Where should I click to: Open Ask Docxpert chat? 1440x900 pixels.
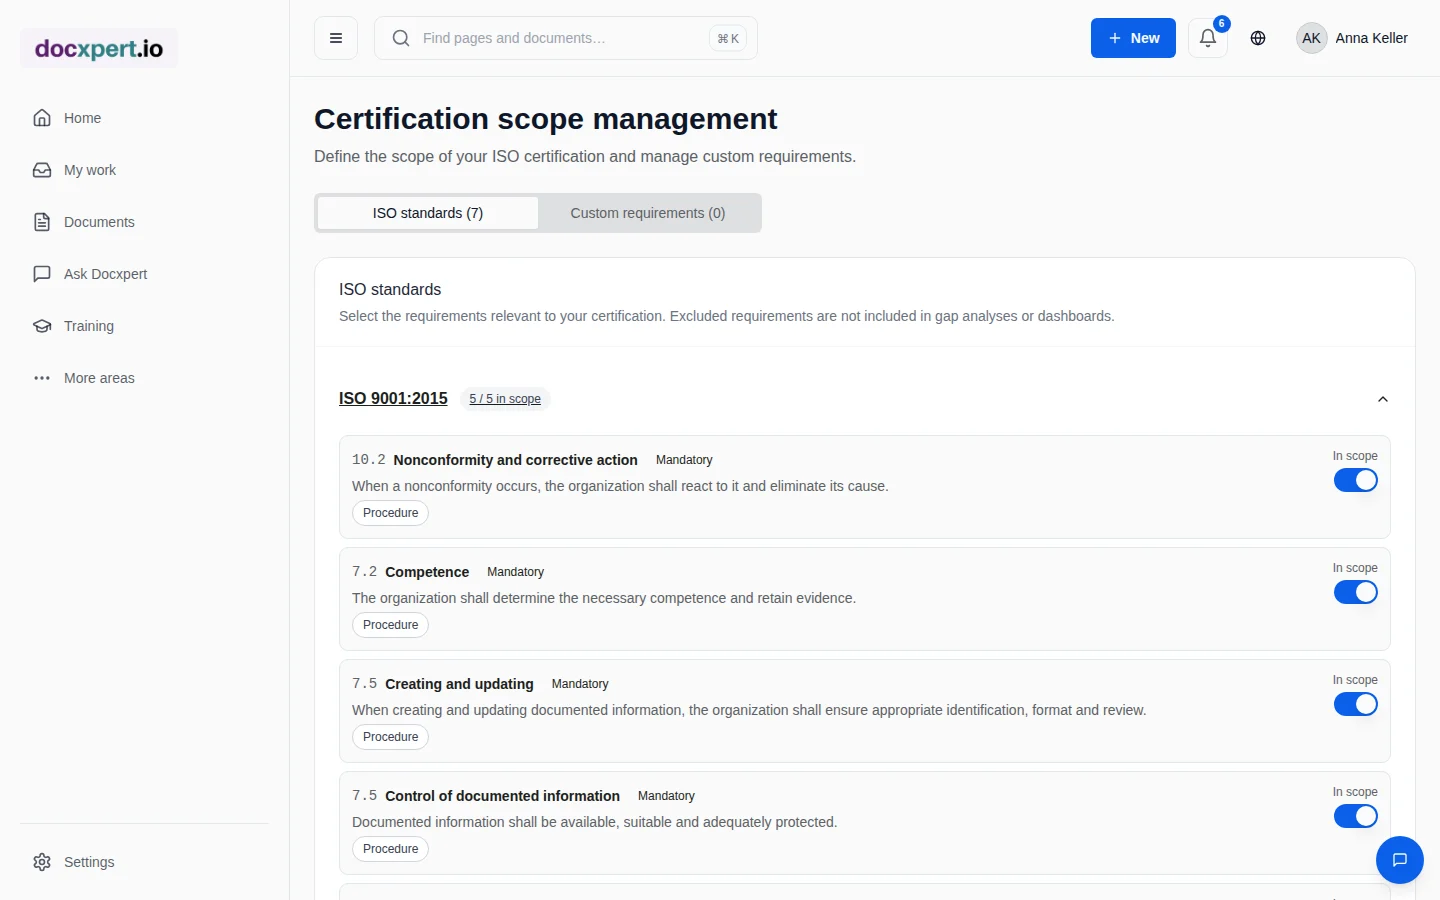(x=144, y=274)
